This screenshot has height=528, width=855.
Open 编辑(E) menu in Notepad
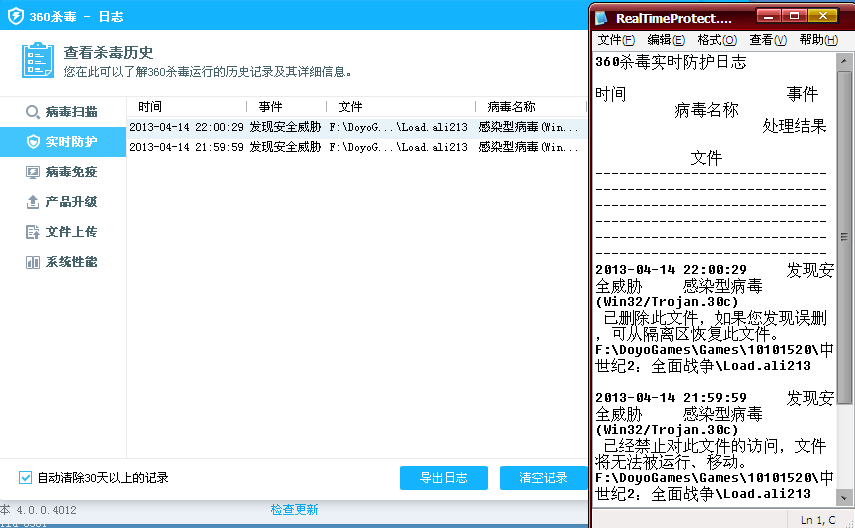point(666,40)
